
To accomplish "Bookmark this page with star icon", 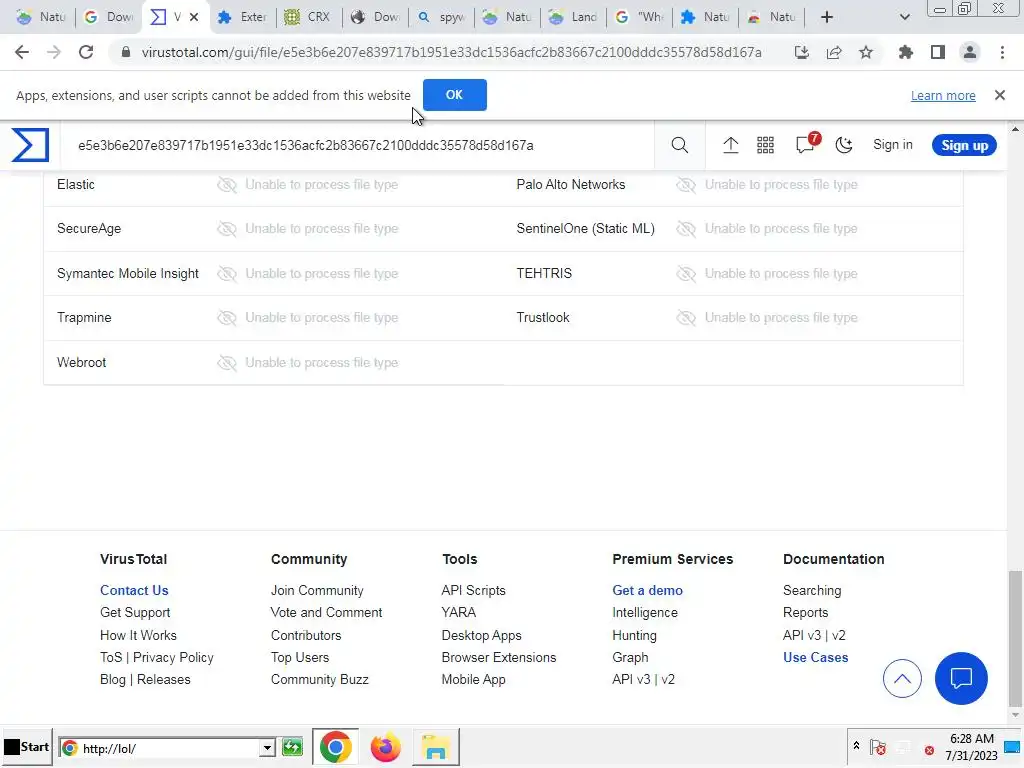I will point(866,52).
